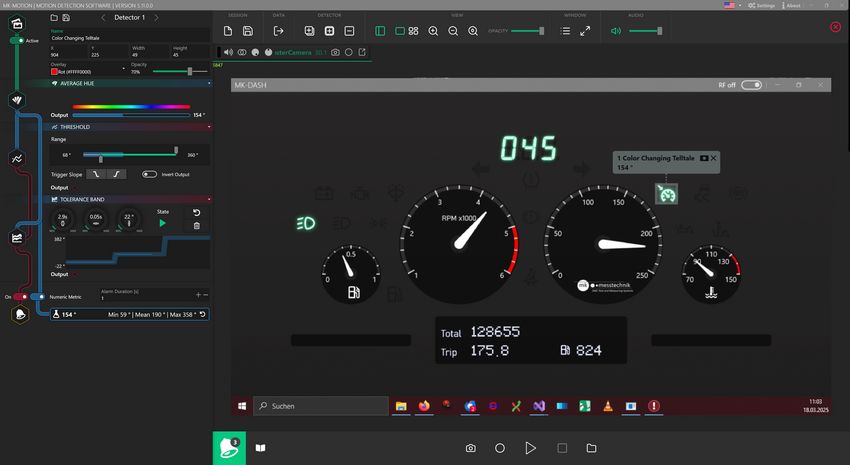Click the fullscreen expand arrows icon
850x465 pixels.
585,31
